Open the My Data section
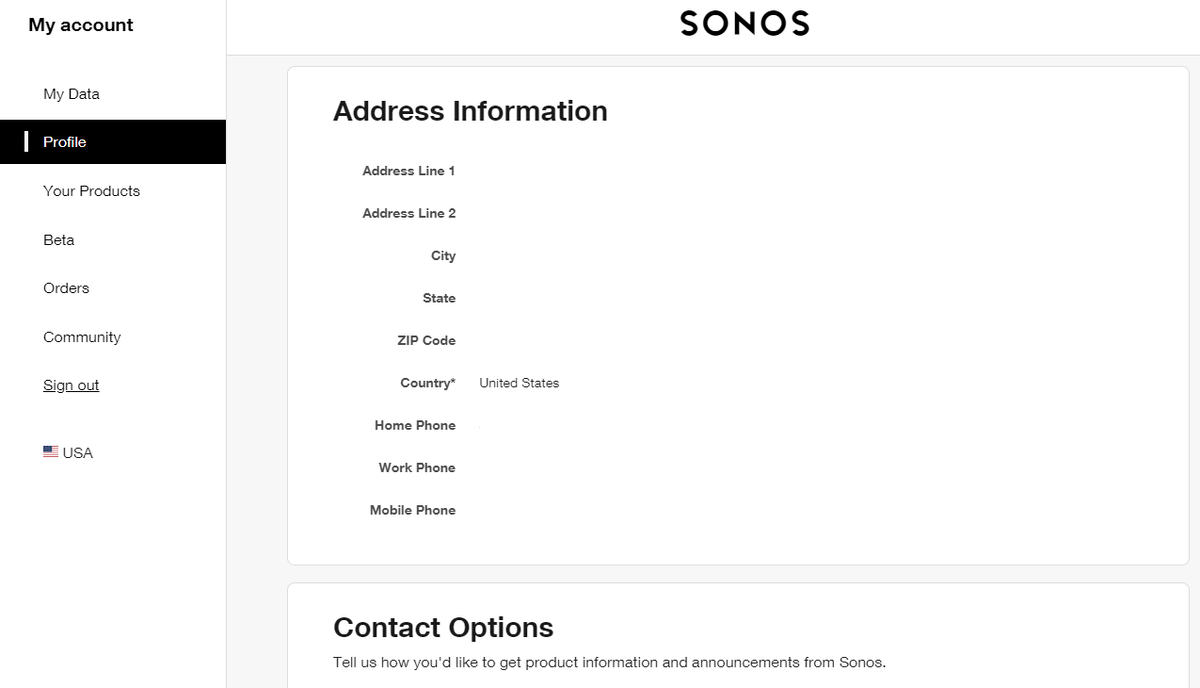This screenshot has height=688, width=1200. click(71, 94)
